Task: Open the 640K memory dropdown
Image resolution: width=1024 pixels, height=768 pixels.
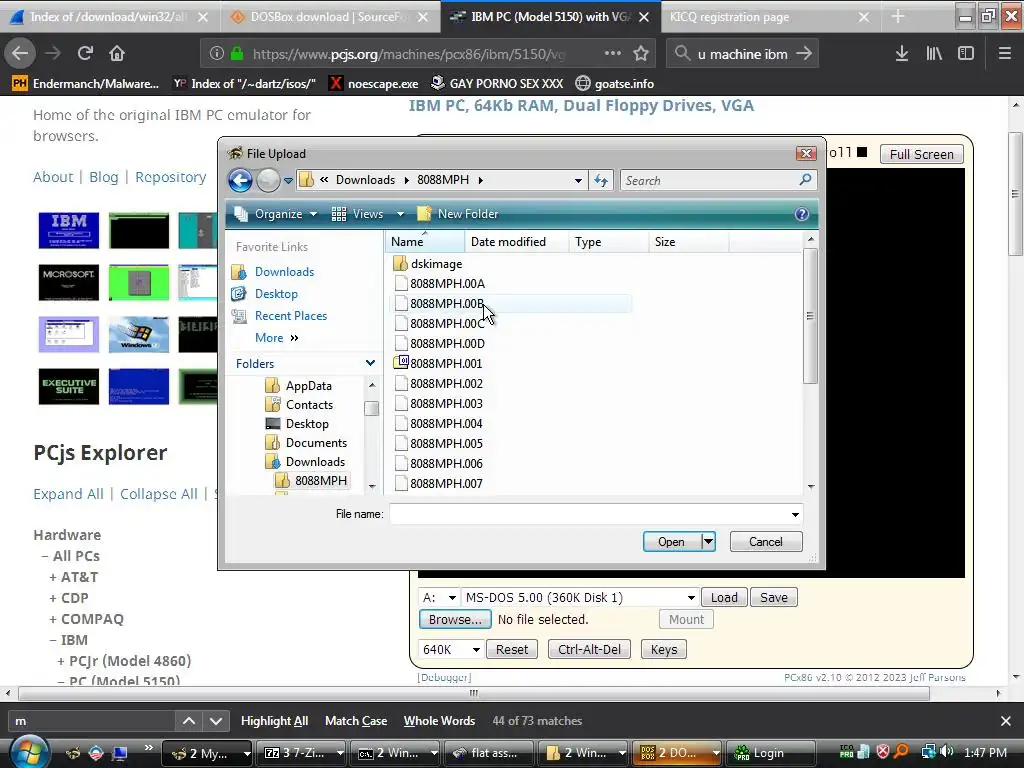Action: point(451,650)
